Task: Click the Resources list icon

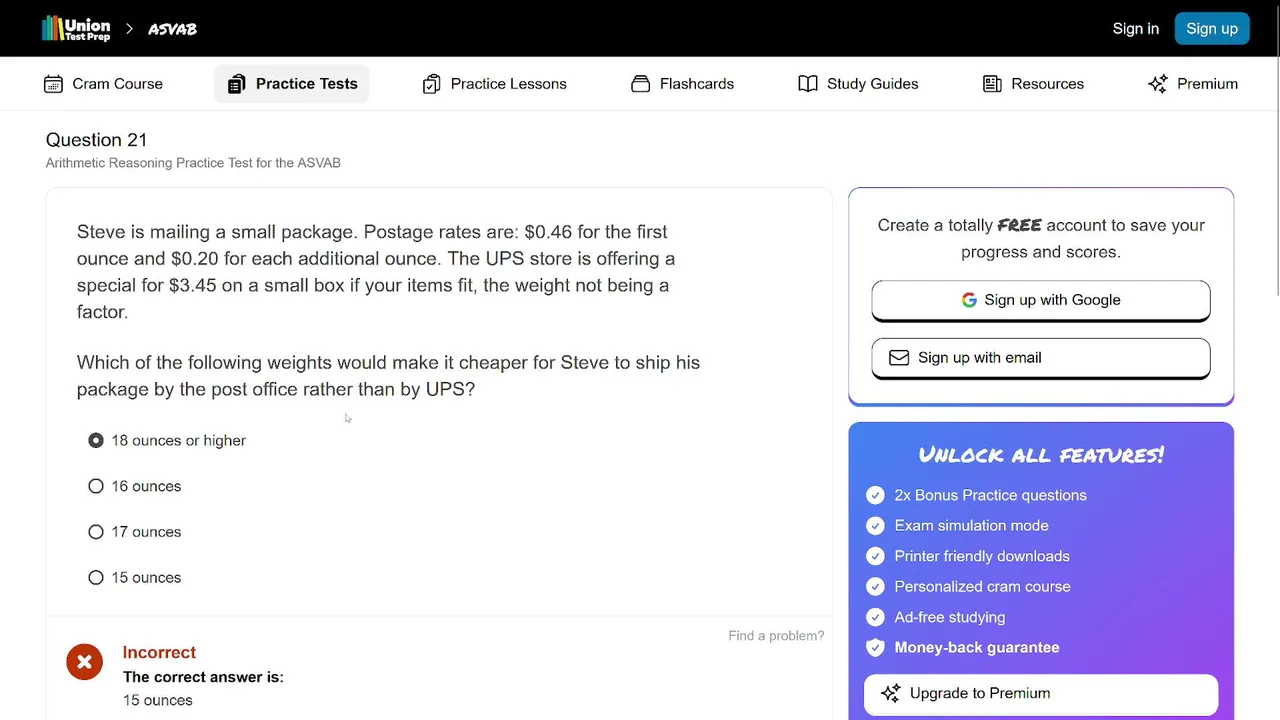Action: (x=992, y=84)
